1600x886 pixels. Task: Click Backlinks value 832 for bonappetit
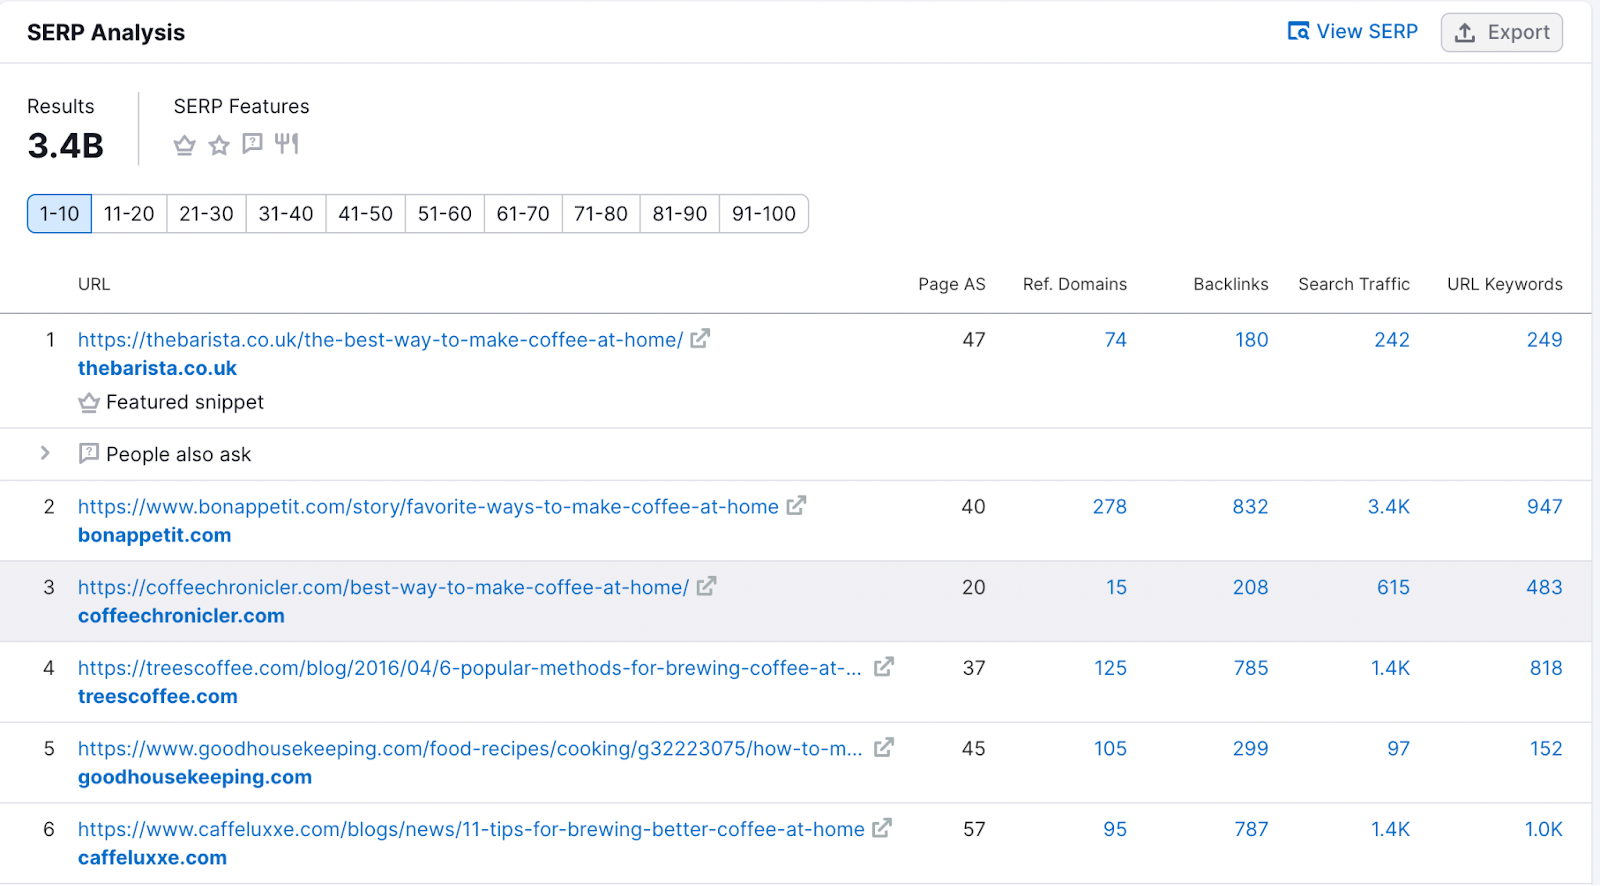click(x=1250, y=507)
